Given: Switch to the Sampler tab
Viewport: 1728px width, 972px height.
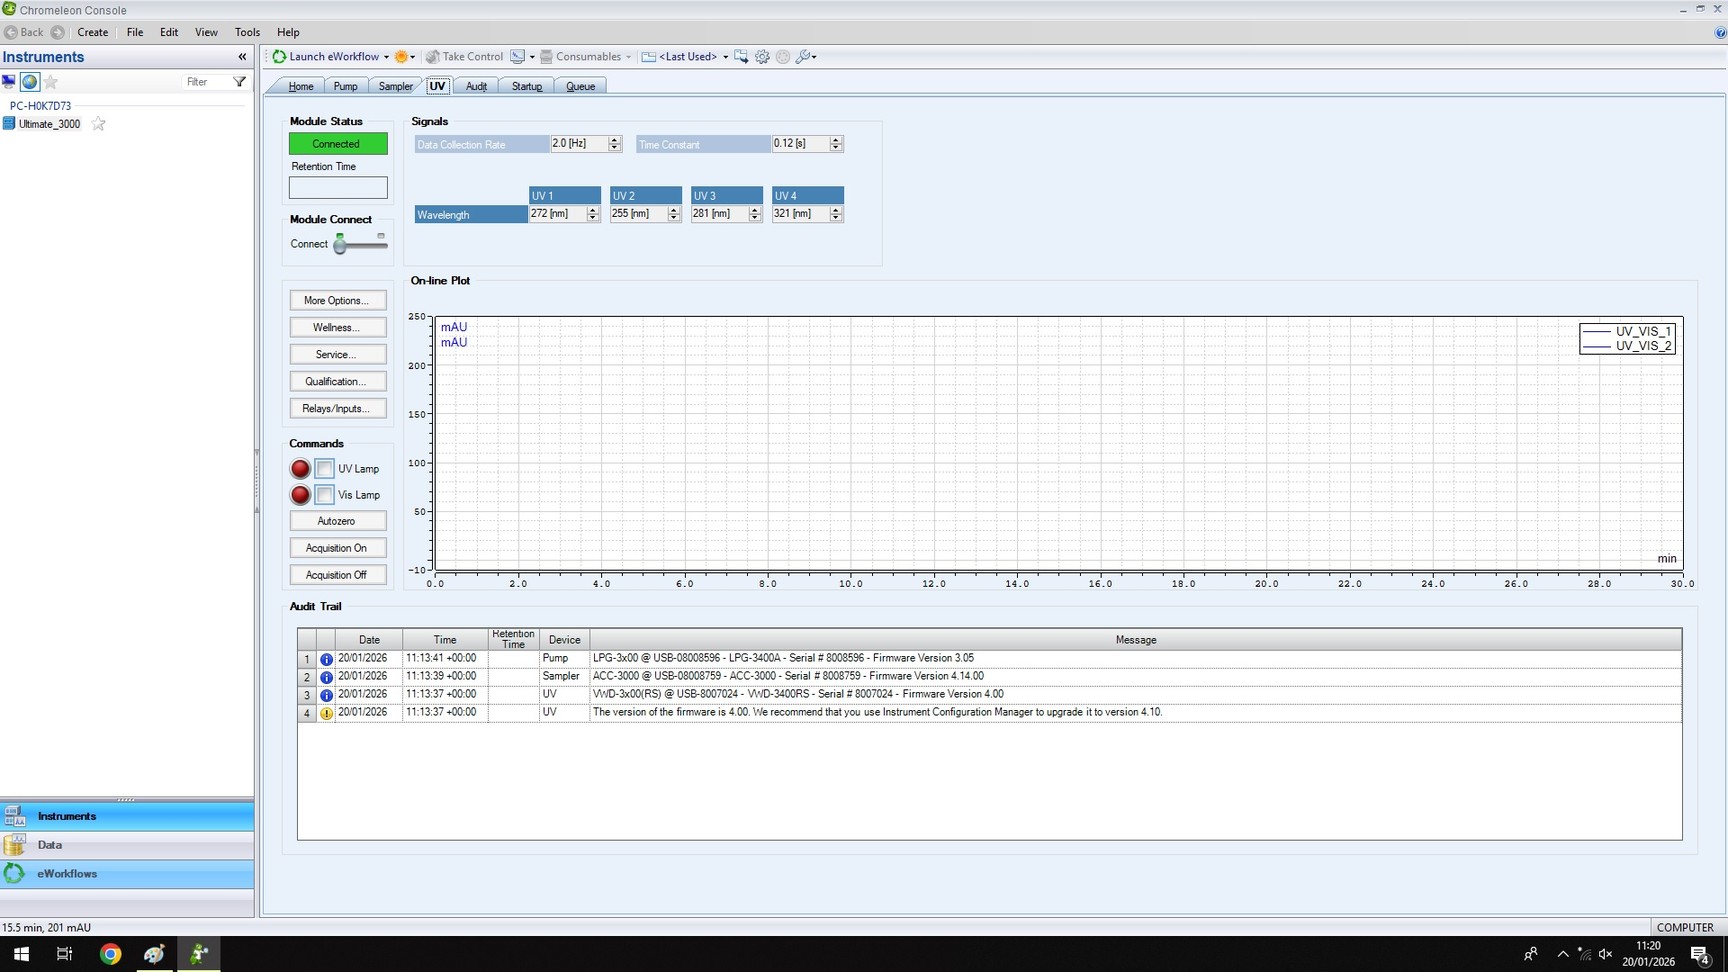Looking at the screenshot, I should tap(394, 86).
